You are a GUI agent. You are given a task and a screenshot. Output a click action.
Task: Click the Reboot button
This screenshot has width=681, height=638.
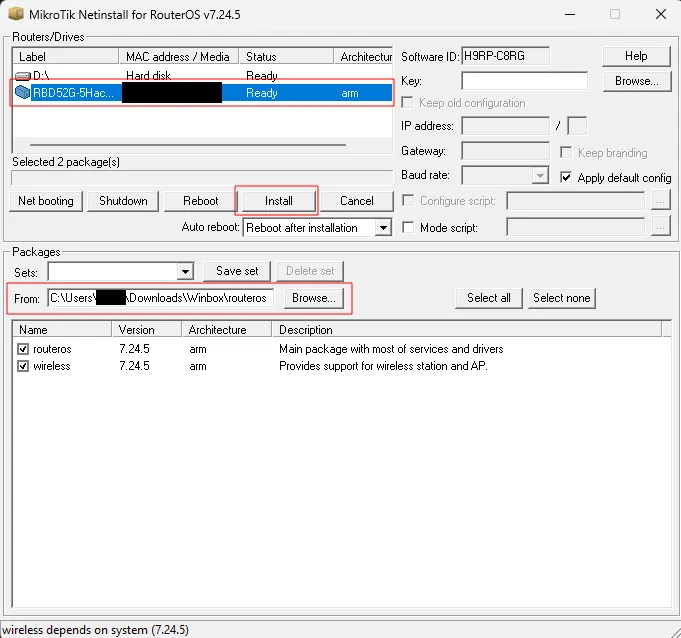coord(200,201)
